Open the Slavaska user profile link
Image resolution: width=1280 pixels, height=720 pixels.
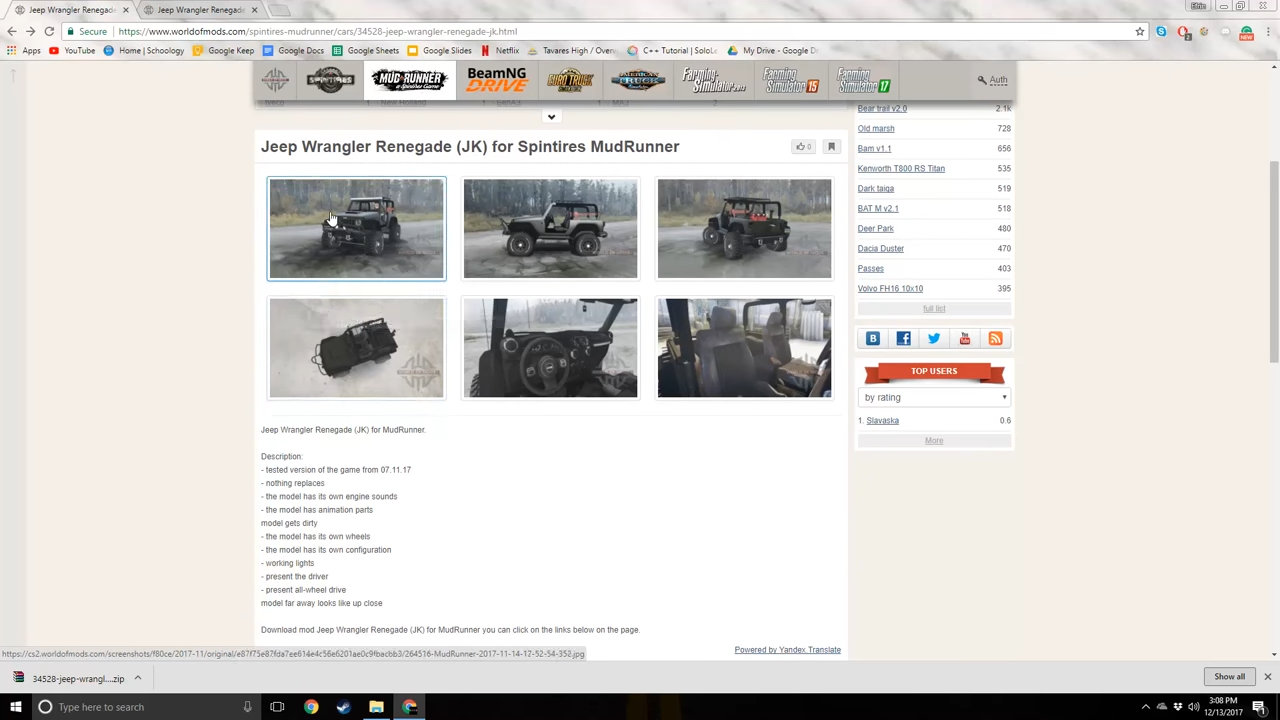tap(882, 420)
